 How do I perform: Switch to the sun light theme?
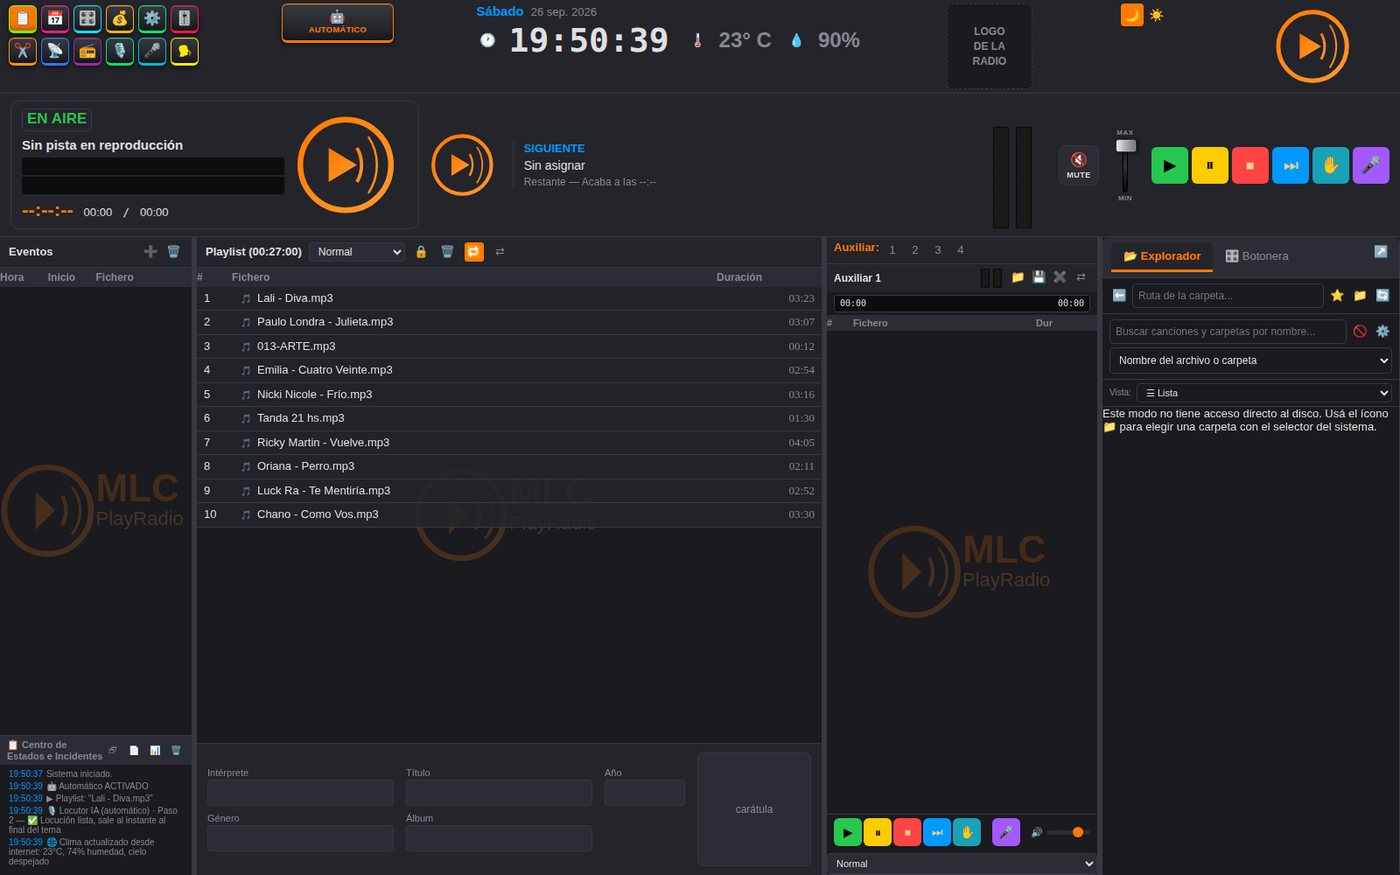click(1156, 15)
